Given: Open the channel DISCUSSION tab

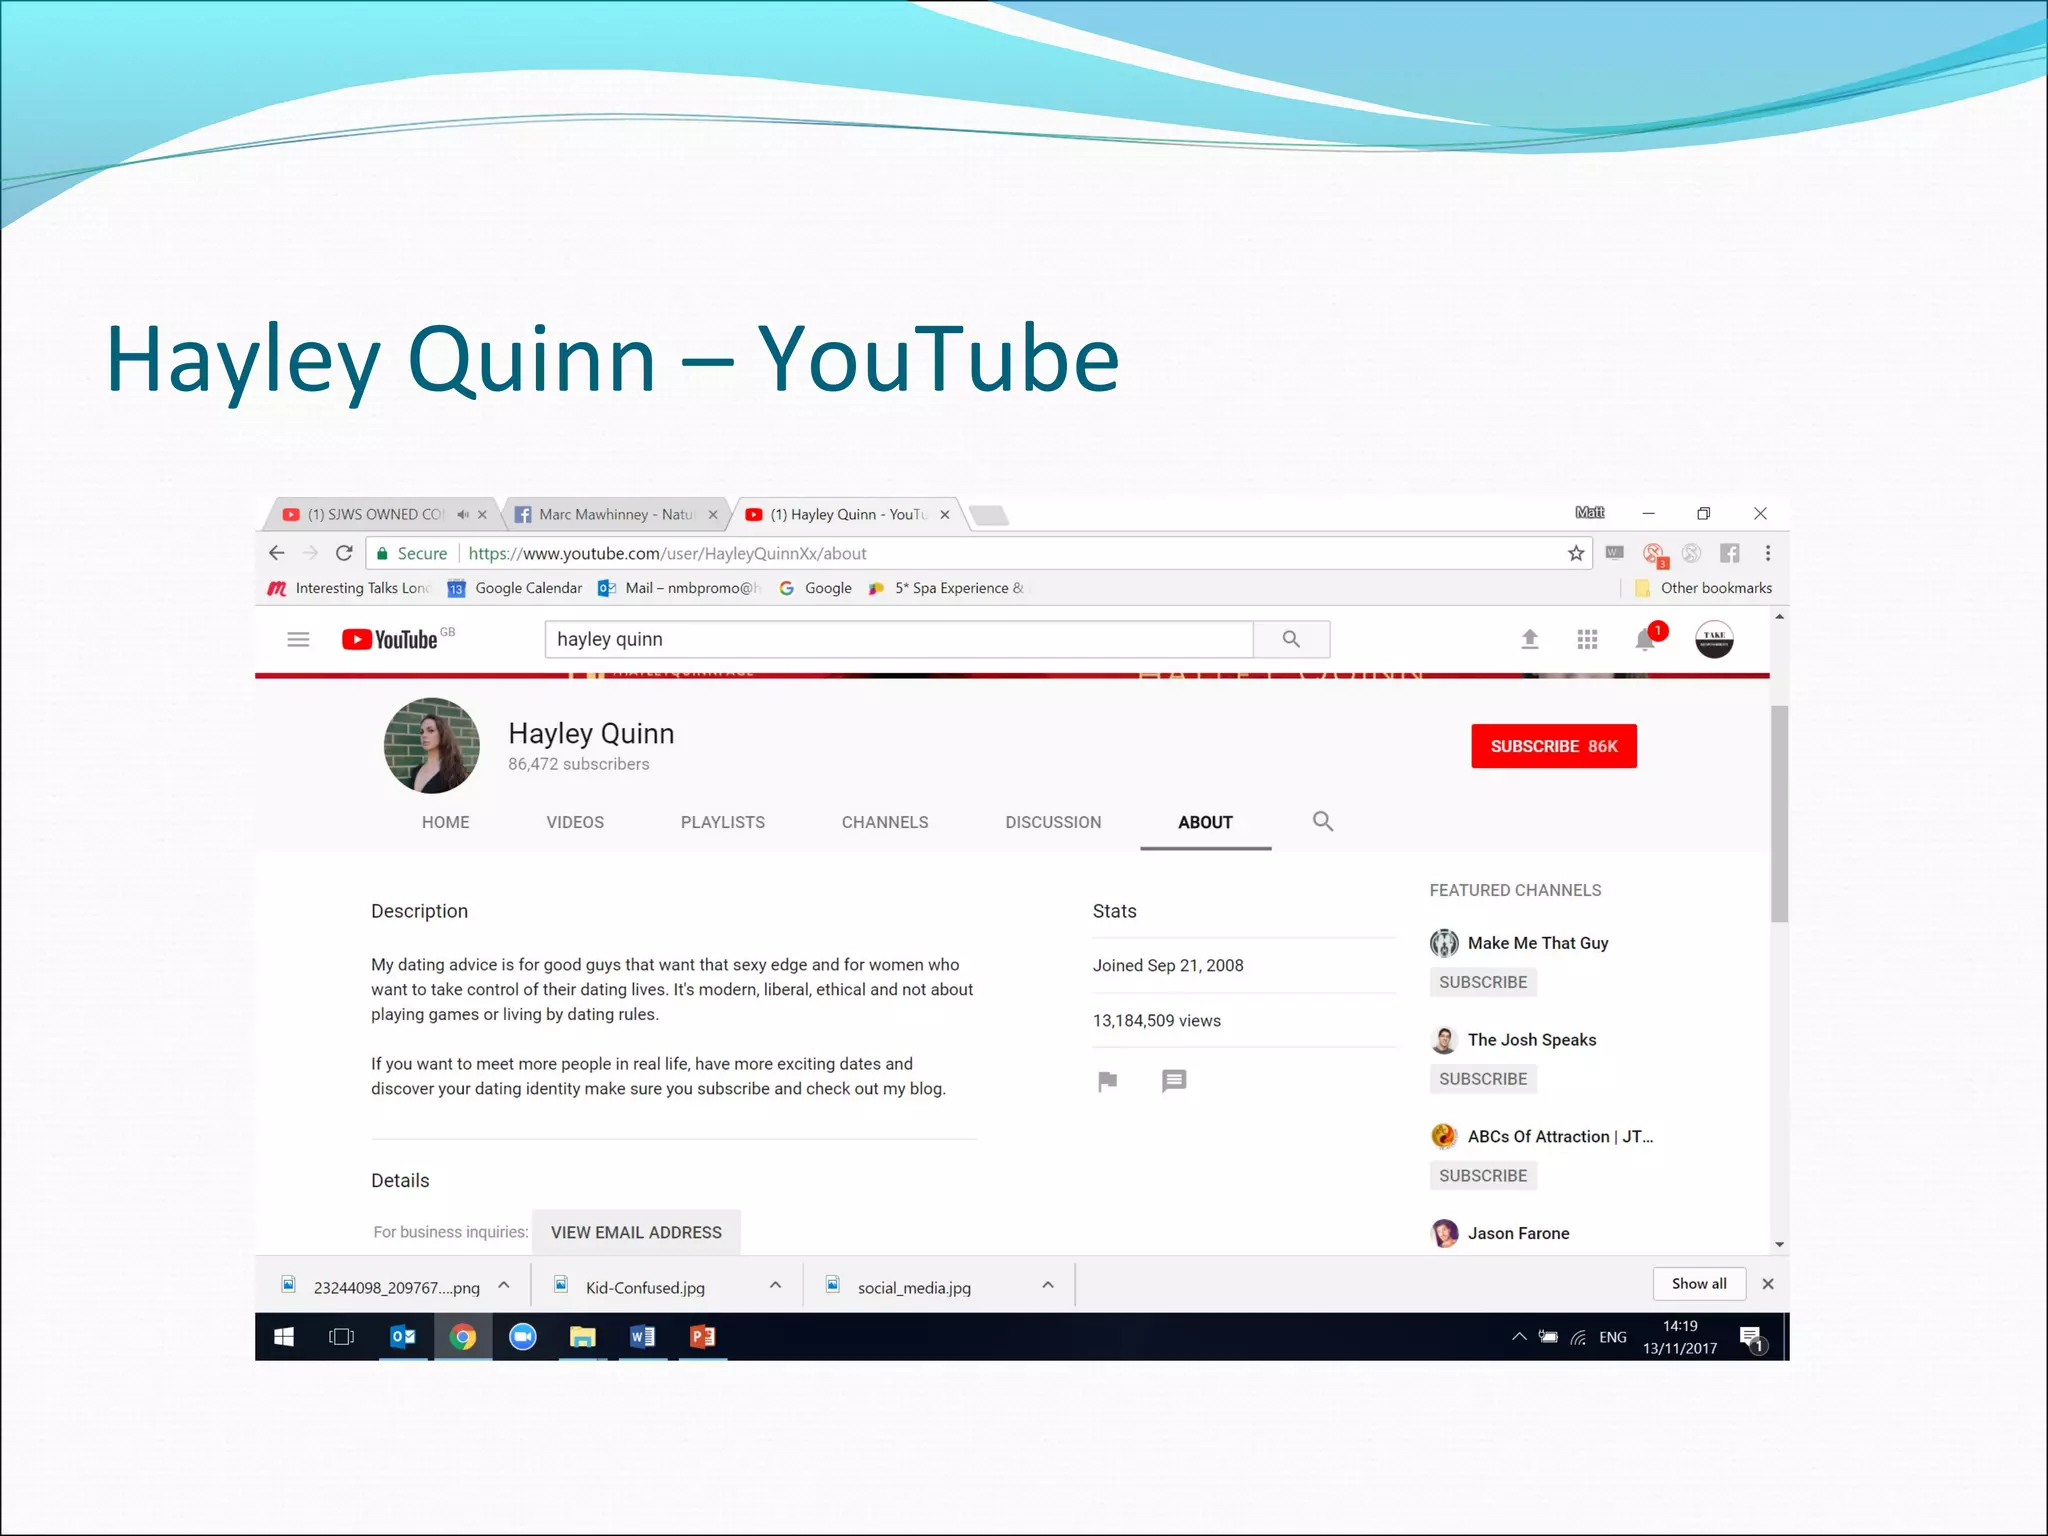Looking at the screenshot, I should [1053, 822].
